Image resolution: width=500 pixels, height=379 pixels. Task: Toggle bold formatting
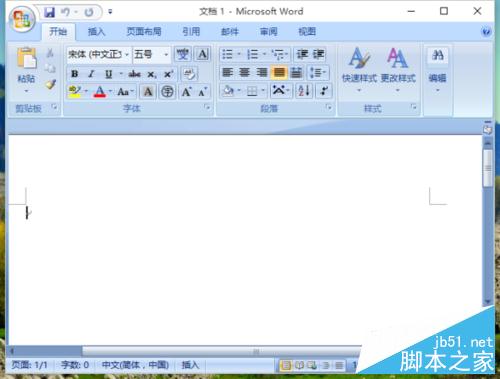75,74
